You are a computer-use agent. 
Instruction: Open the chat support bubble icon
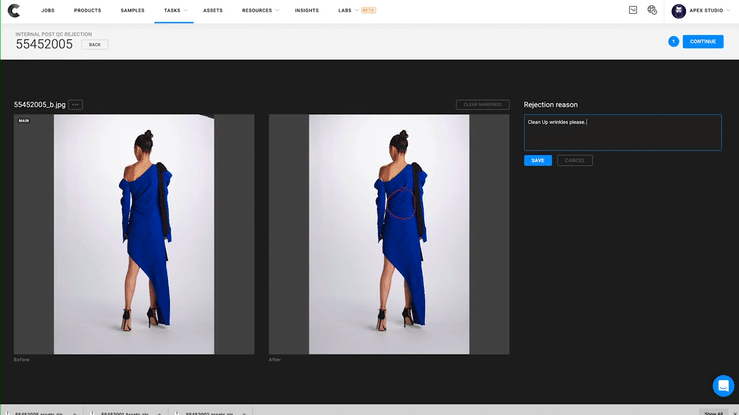[723, 386]
